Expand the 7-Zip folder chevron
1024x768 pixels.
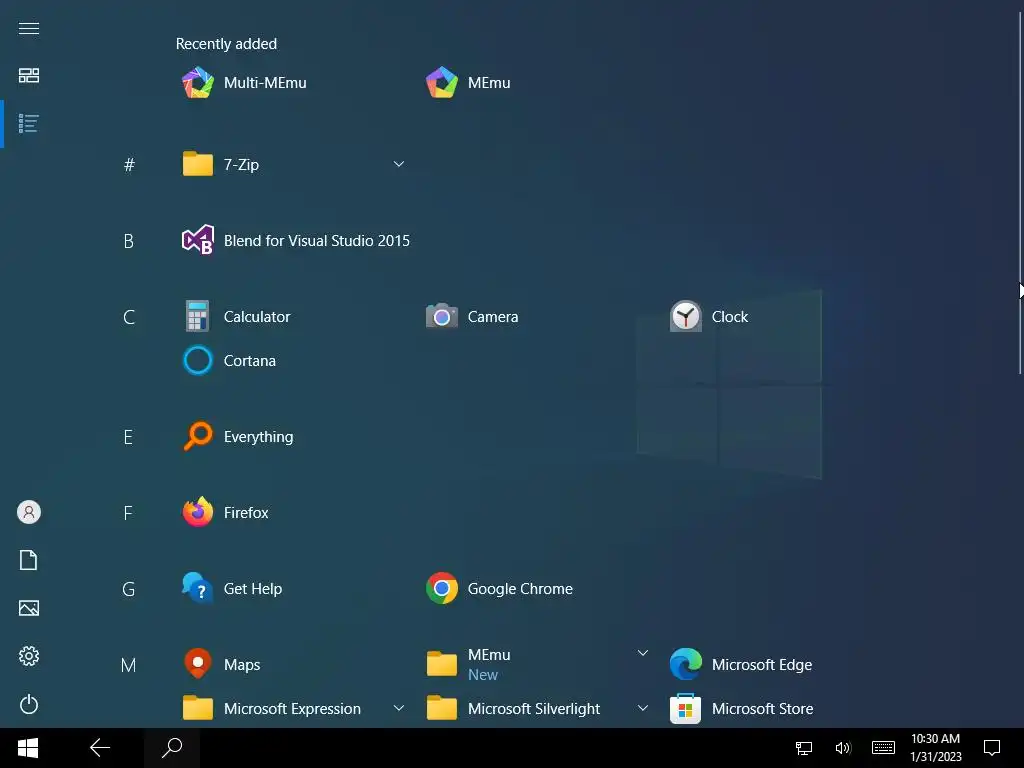click(x=398, y=164)
